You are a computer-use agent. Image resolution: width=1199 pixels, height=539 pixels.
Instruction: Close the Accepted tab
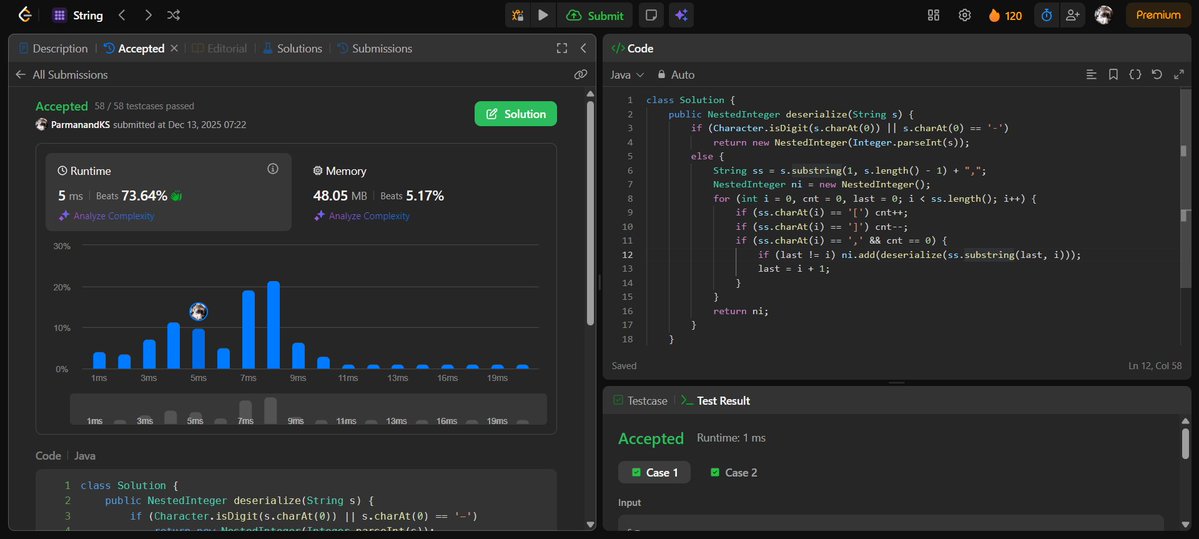(174, 48)
